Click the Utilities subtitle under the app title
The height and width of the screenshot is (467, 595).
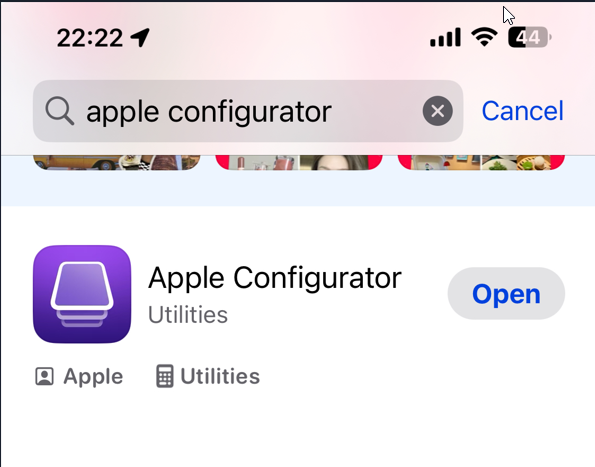(x=188, y=314)
